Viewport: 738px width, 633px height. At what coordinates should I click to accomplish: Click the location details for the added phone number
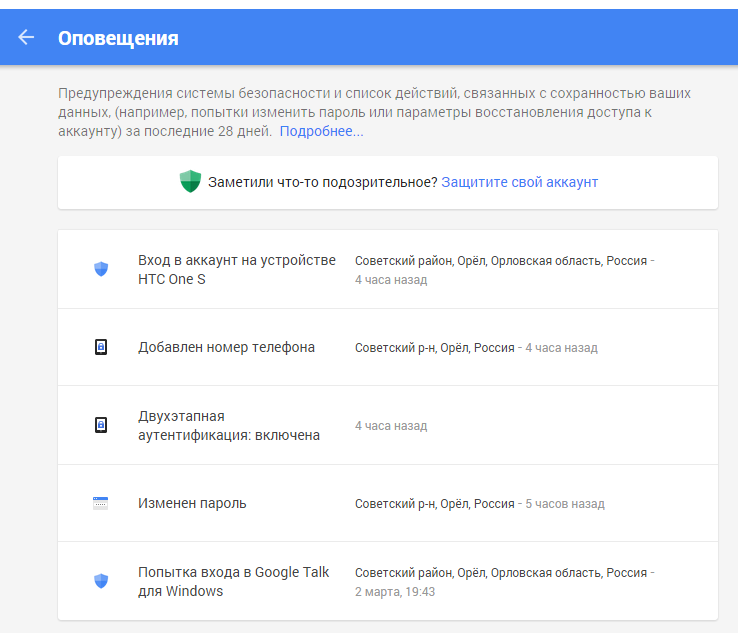click(434, 348)
